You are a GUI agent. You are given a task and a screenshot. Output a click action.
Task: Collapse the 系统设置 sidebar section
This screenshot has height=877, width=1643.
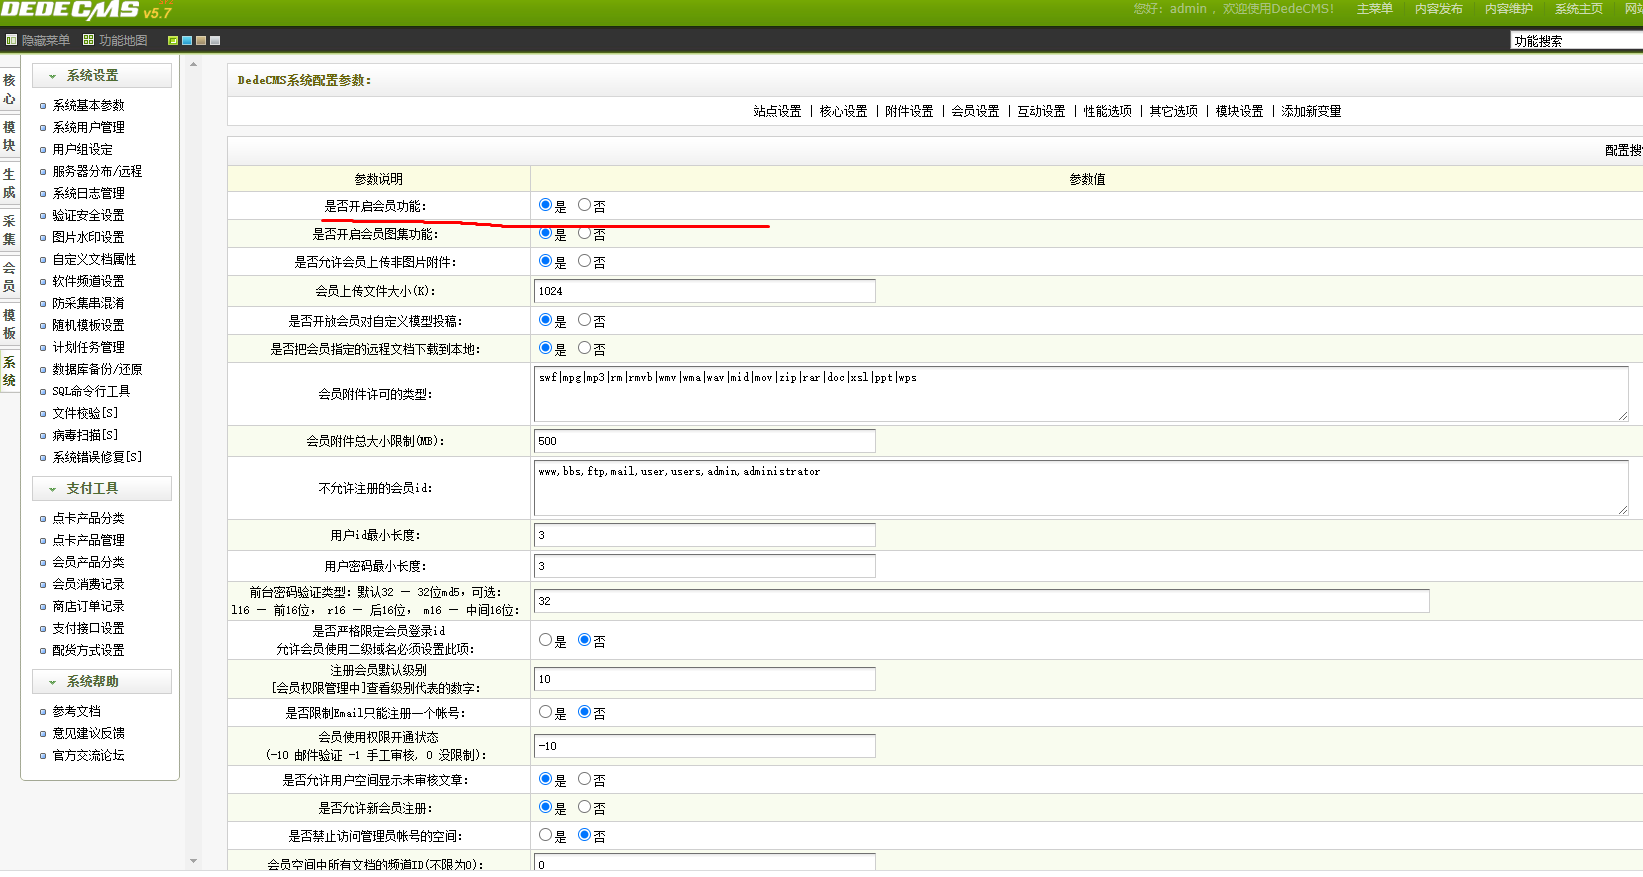[53, 76]
